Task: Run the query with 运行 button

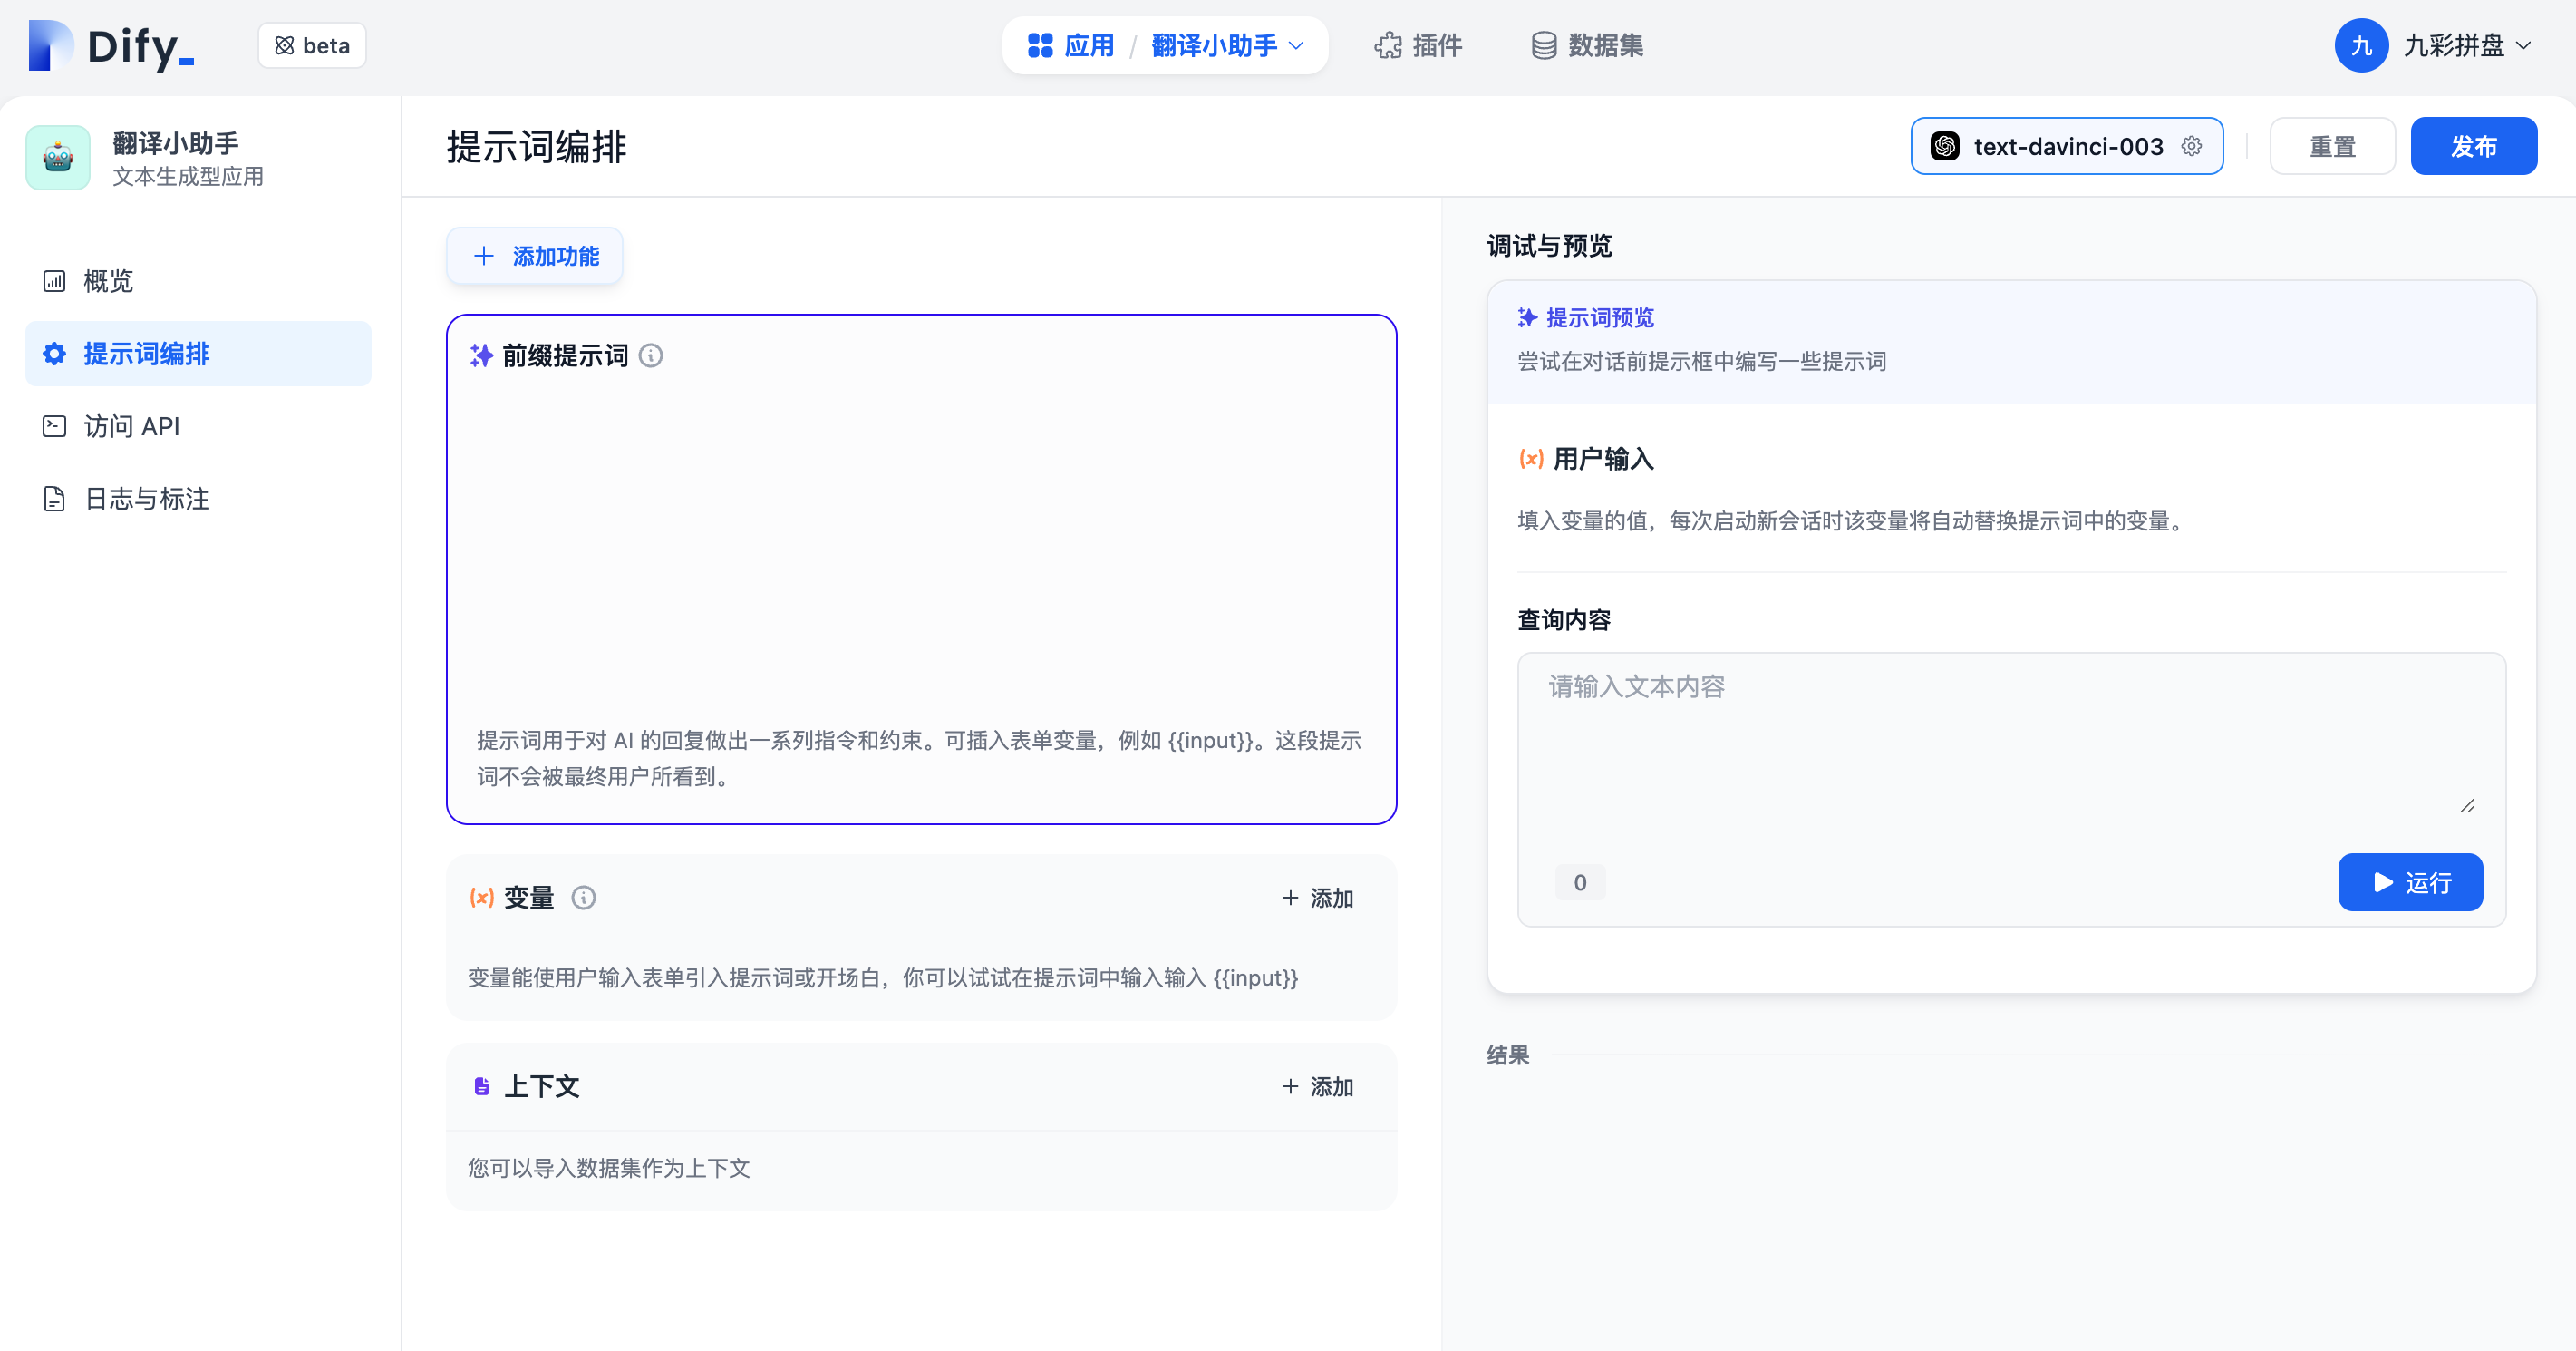Action: tap(2409, 882)
